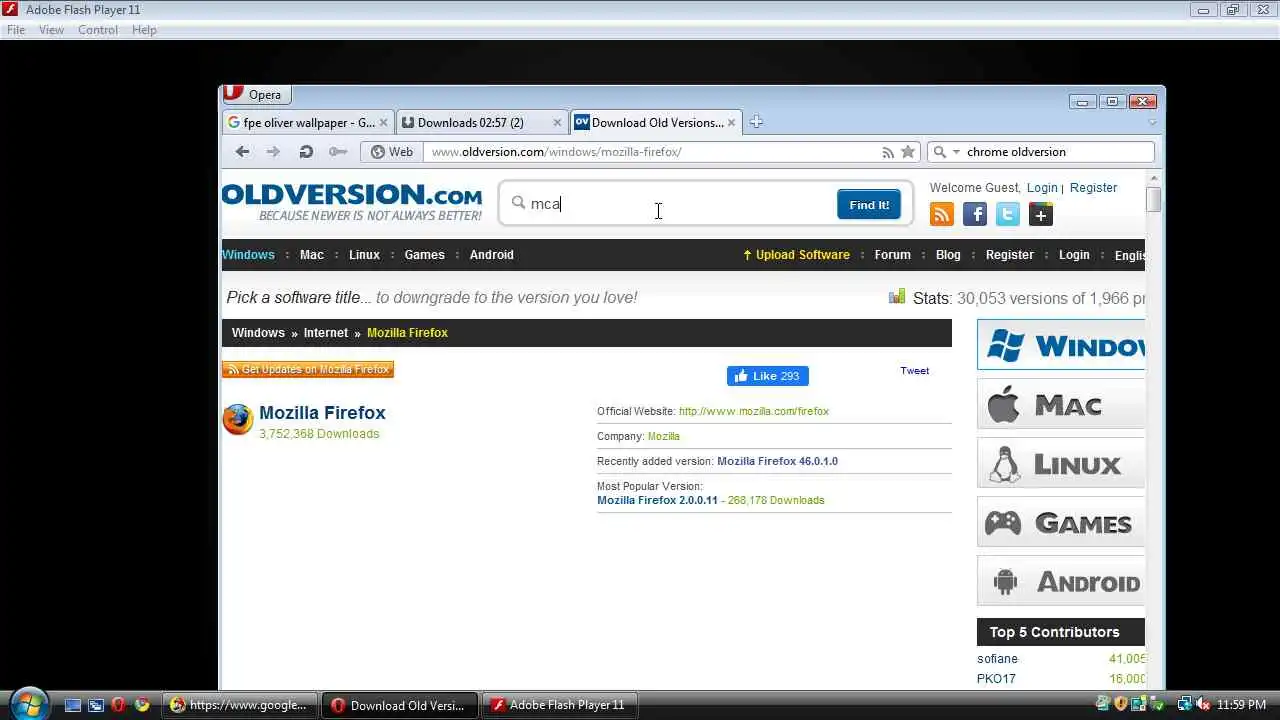The image size is (1280, 720).
Task: Click Login in the dark nav bar
Action: [x=1074, y=255]
